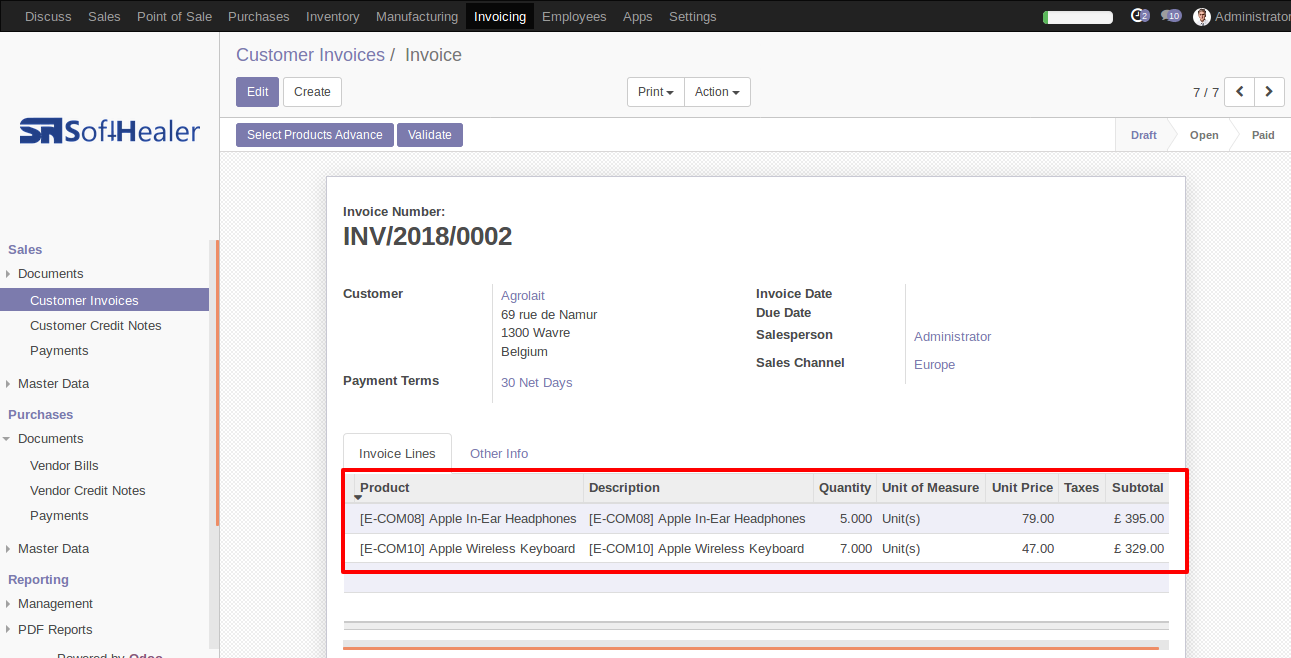Open the Point of Sale menu
This screenshot has height=658, width=1291.
coord(174,17)
